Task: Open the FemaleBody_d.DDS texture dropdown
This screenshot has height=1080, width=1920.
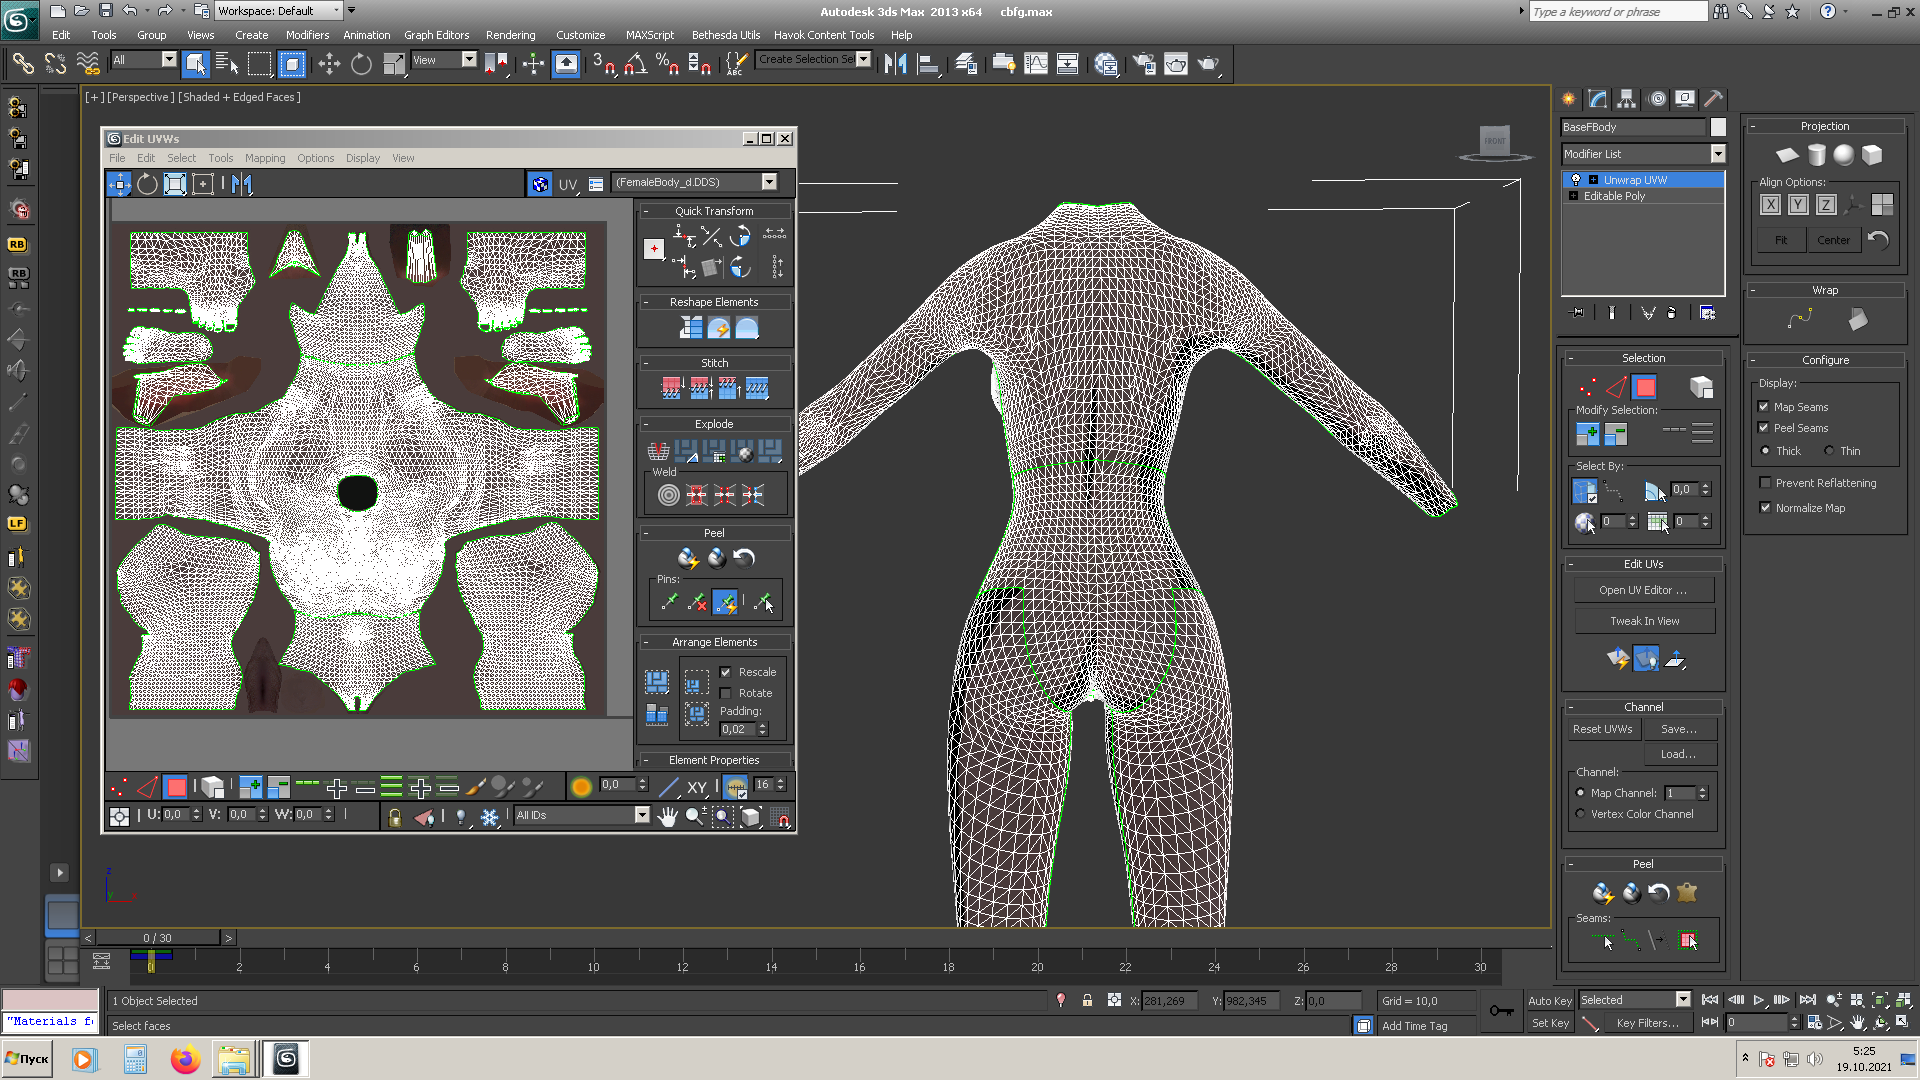Action: point(769,182)
